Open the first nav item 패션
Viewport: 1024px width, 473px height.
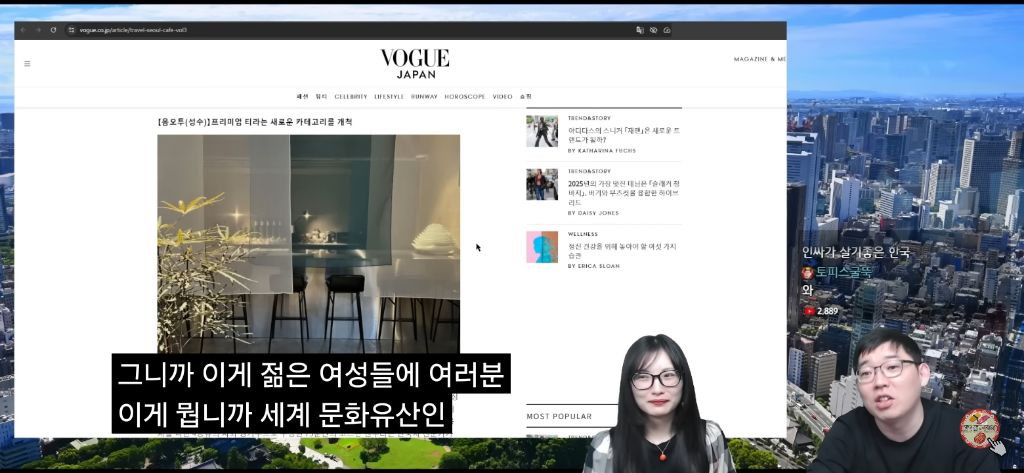(x=302, y=97)
